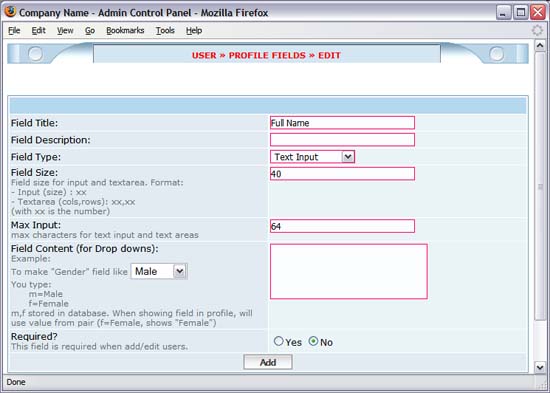Open the example Male gender dropdown
Image resolution: width=550 pixels, height=393 pixels.
159,271
